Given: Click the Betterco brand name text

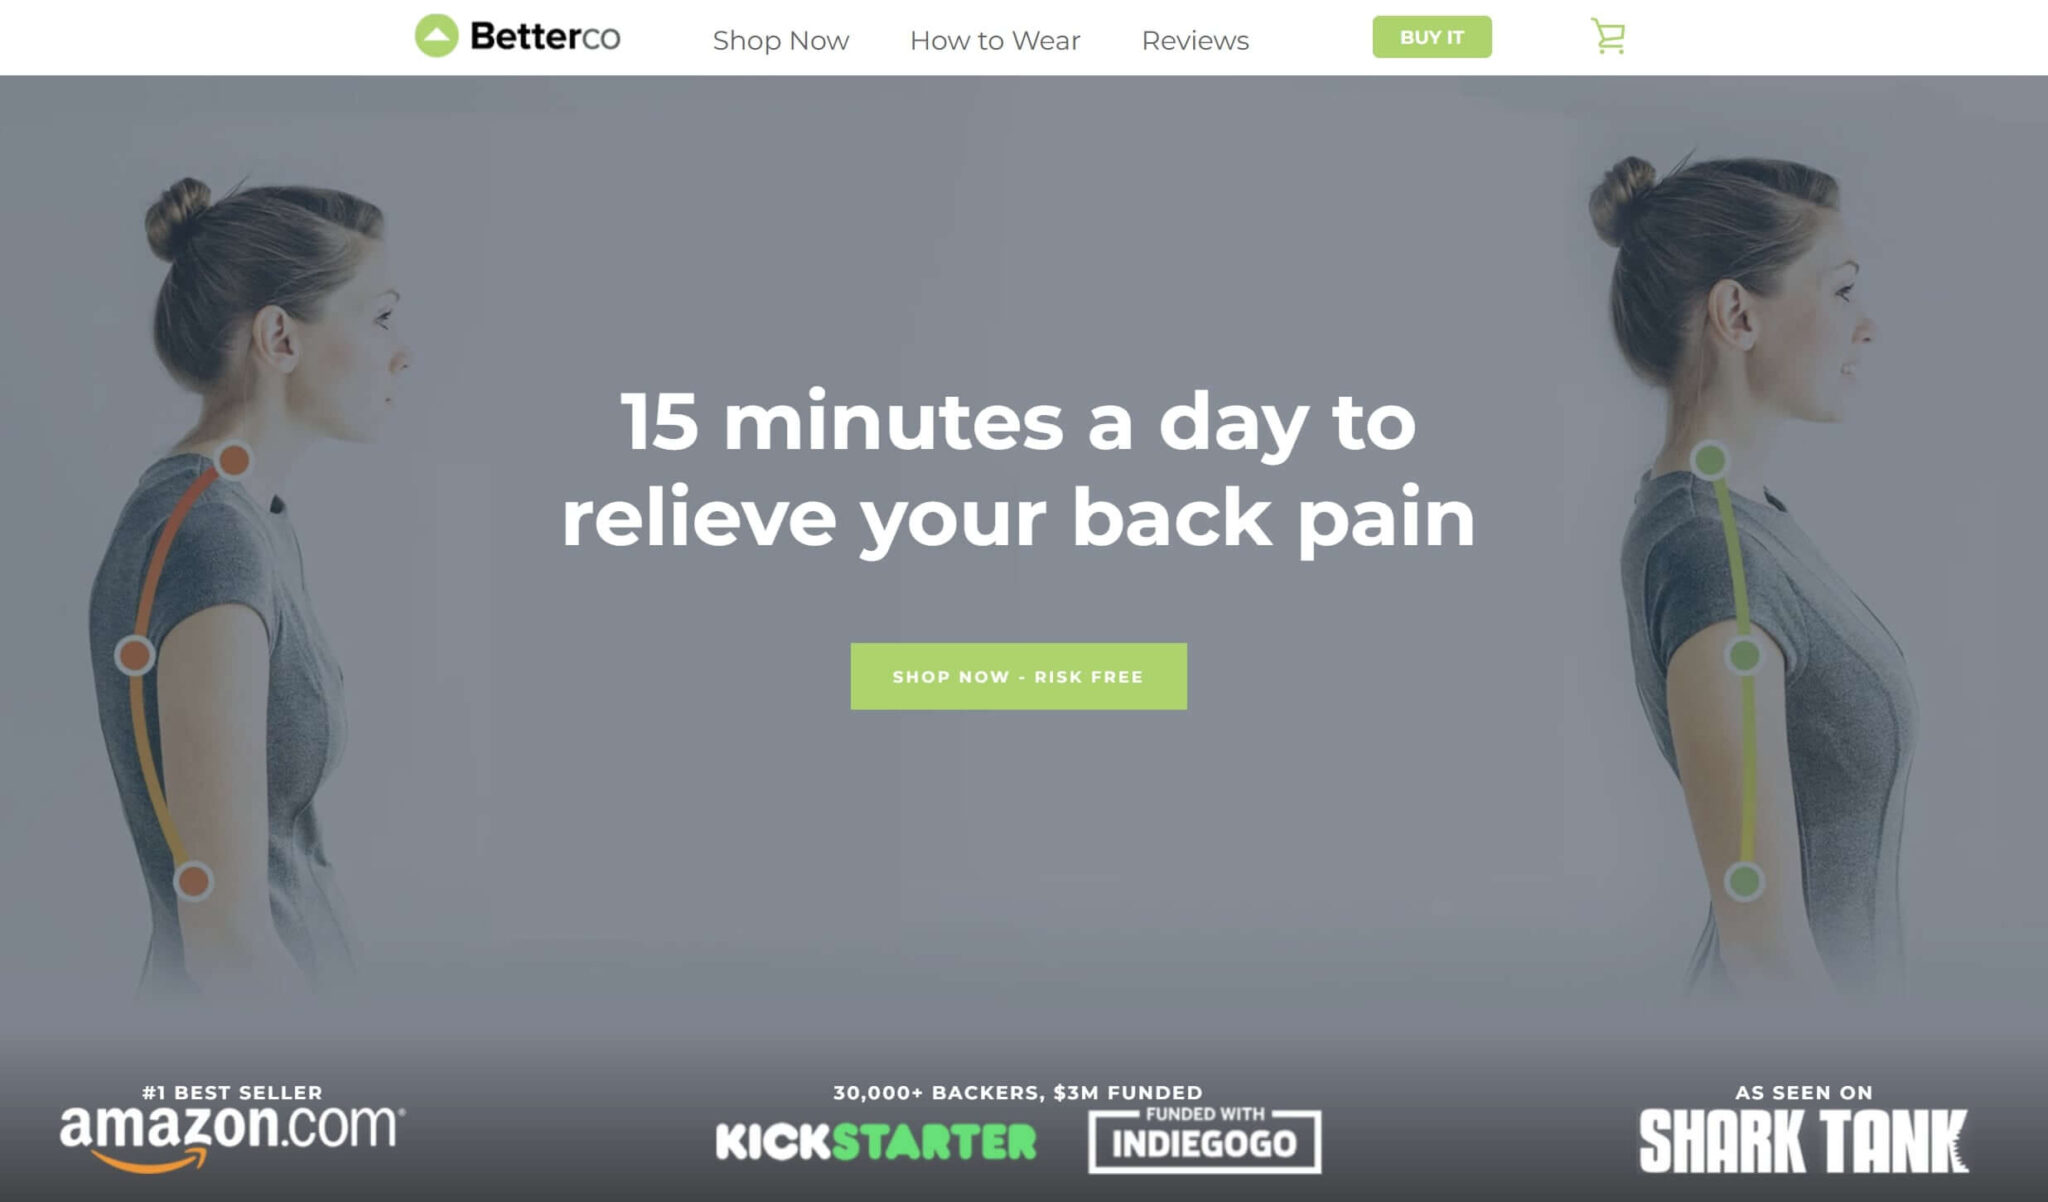Looking at the screenshot, I should coord(545,37).
